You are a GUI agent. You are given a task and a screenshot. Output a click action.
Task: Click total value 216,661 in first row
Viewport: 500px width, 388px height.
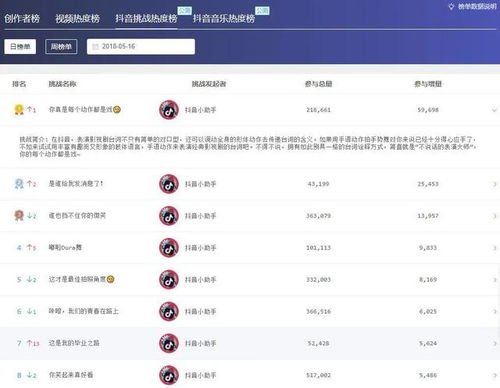(318, 110)
